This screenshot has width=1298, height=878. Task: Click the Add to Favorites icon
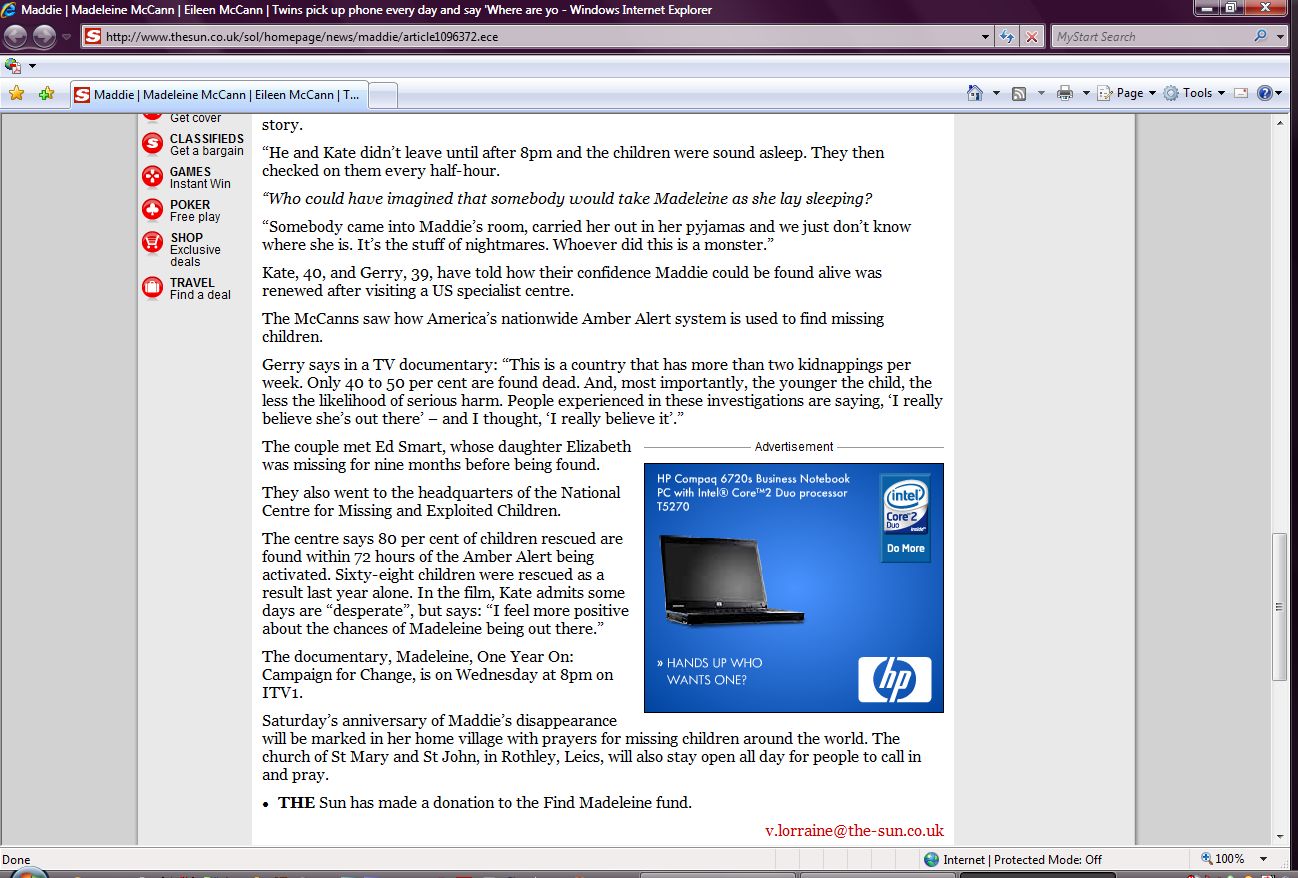(x=46, y=93)
